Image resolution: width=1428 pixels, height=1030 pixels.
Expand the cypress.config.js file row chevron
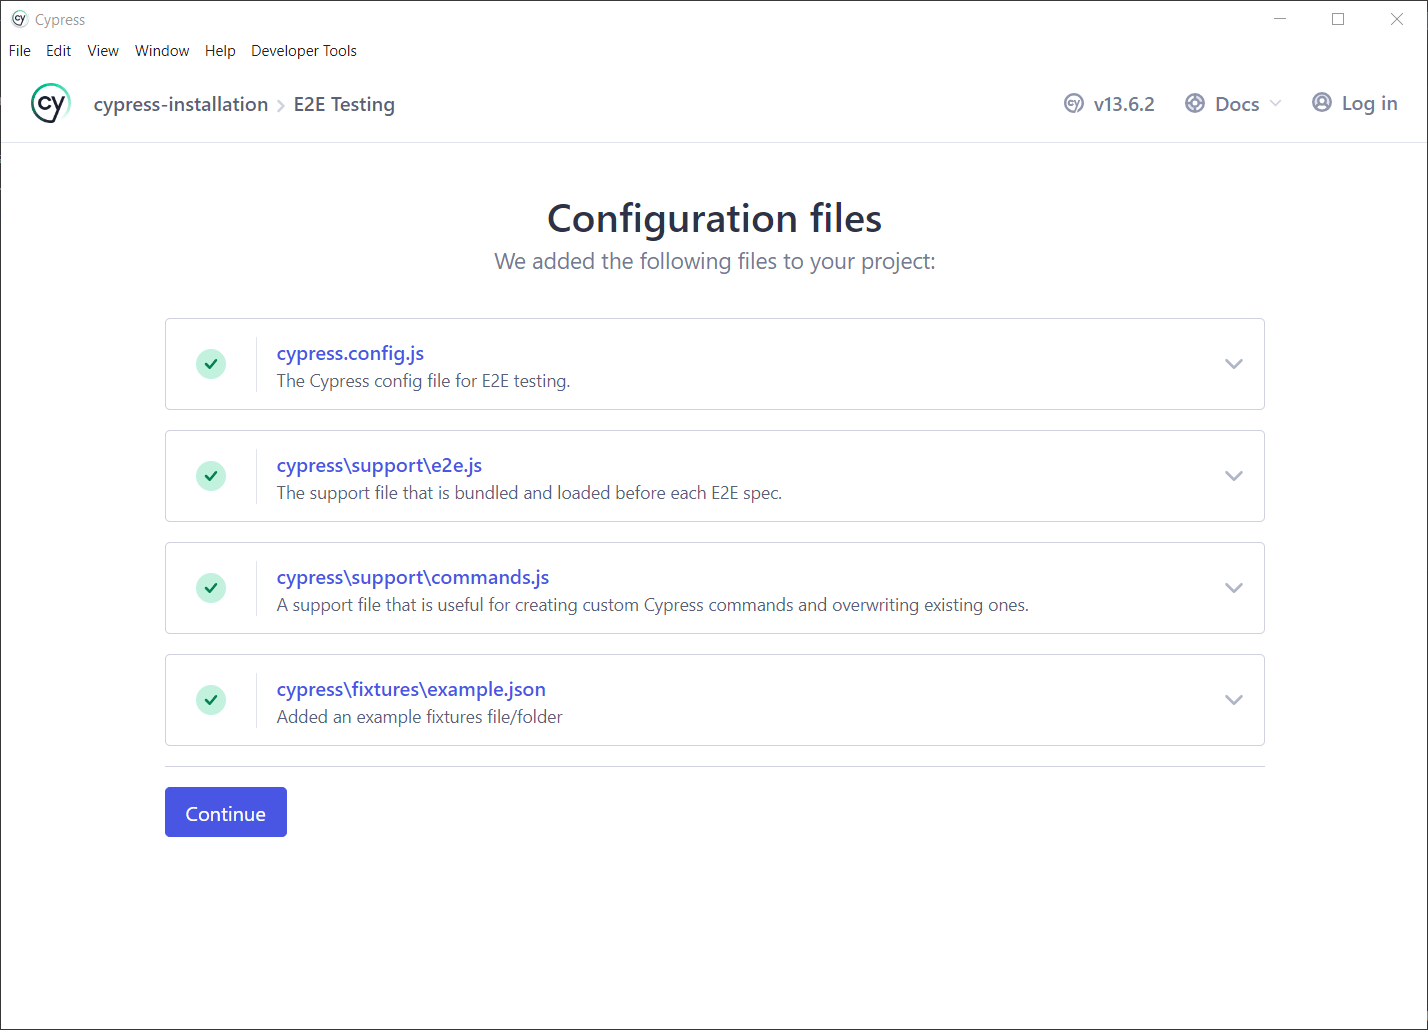(1233, 364)
